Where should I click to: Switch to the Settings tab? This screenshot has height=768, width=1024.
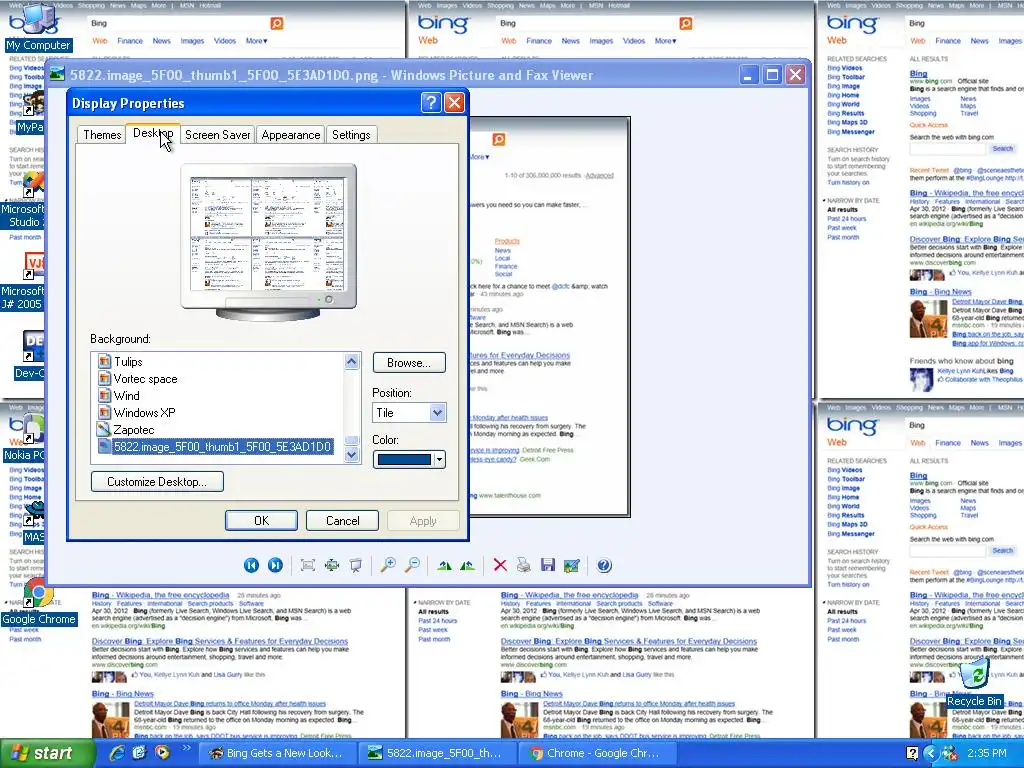pos(351,135)
